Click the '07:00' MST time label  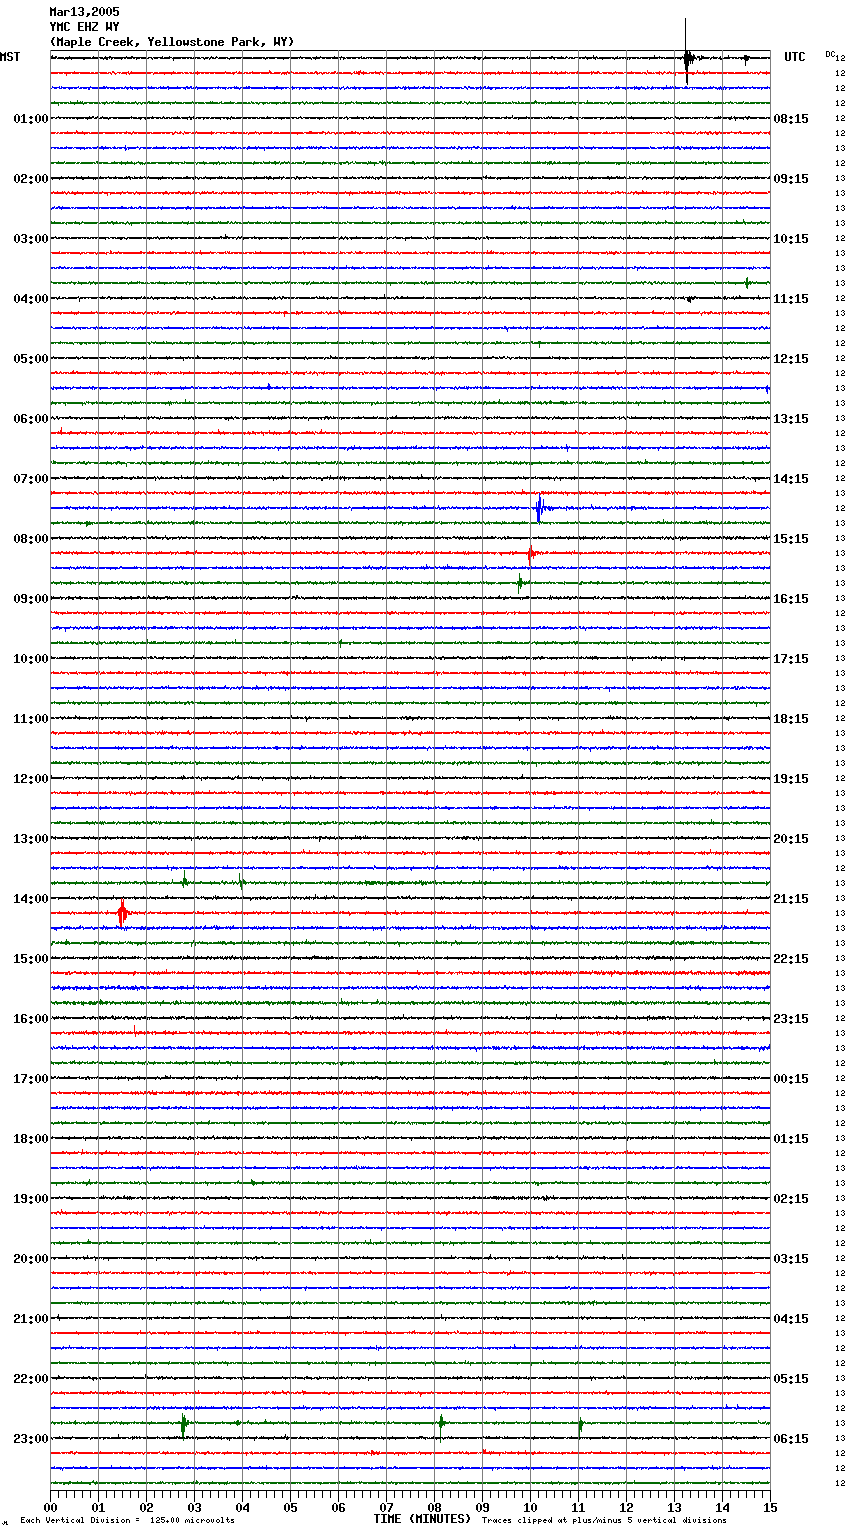pos(31,479)
